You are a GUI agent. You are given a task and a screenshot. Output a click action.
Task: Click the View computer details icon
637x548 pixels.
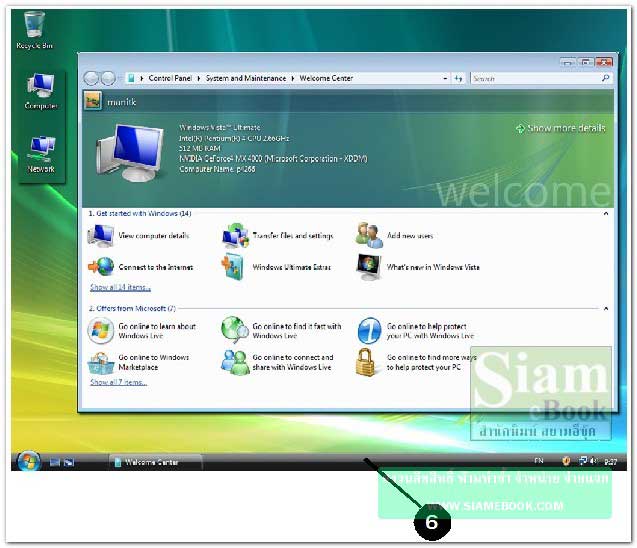(100, 236)
